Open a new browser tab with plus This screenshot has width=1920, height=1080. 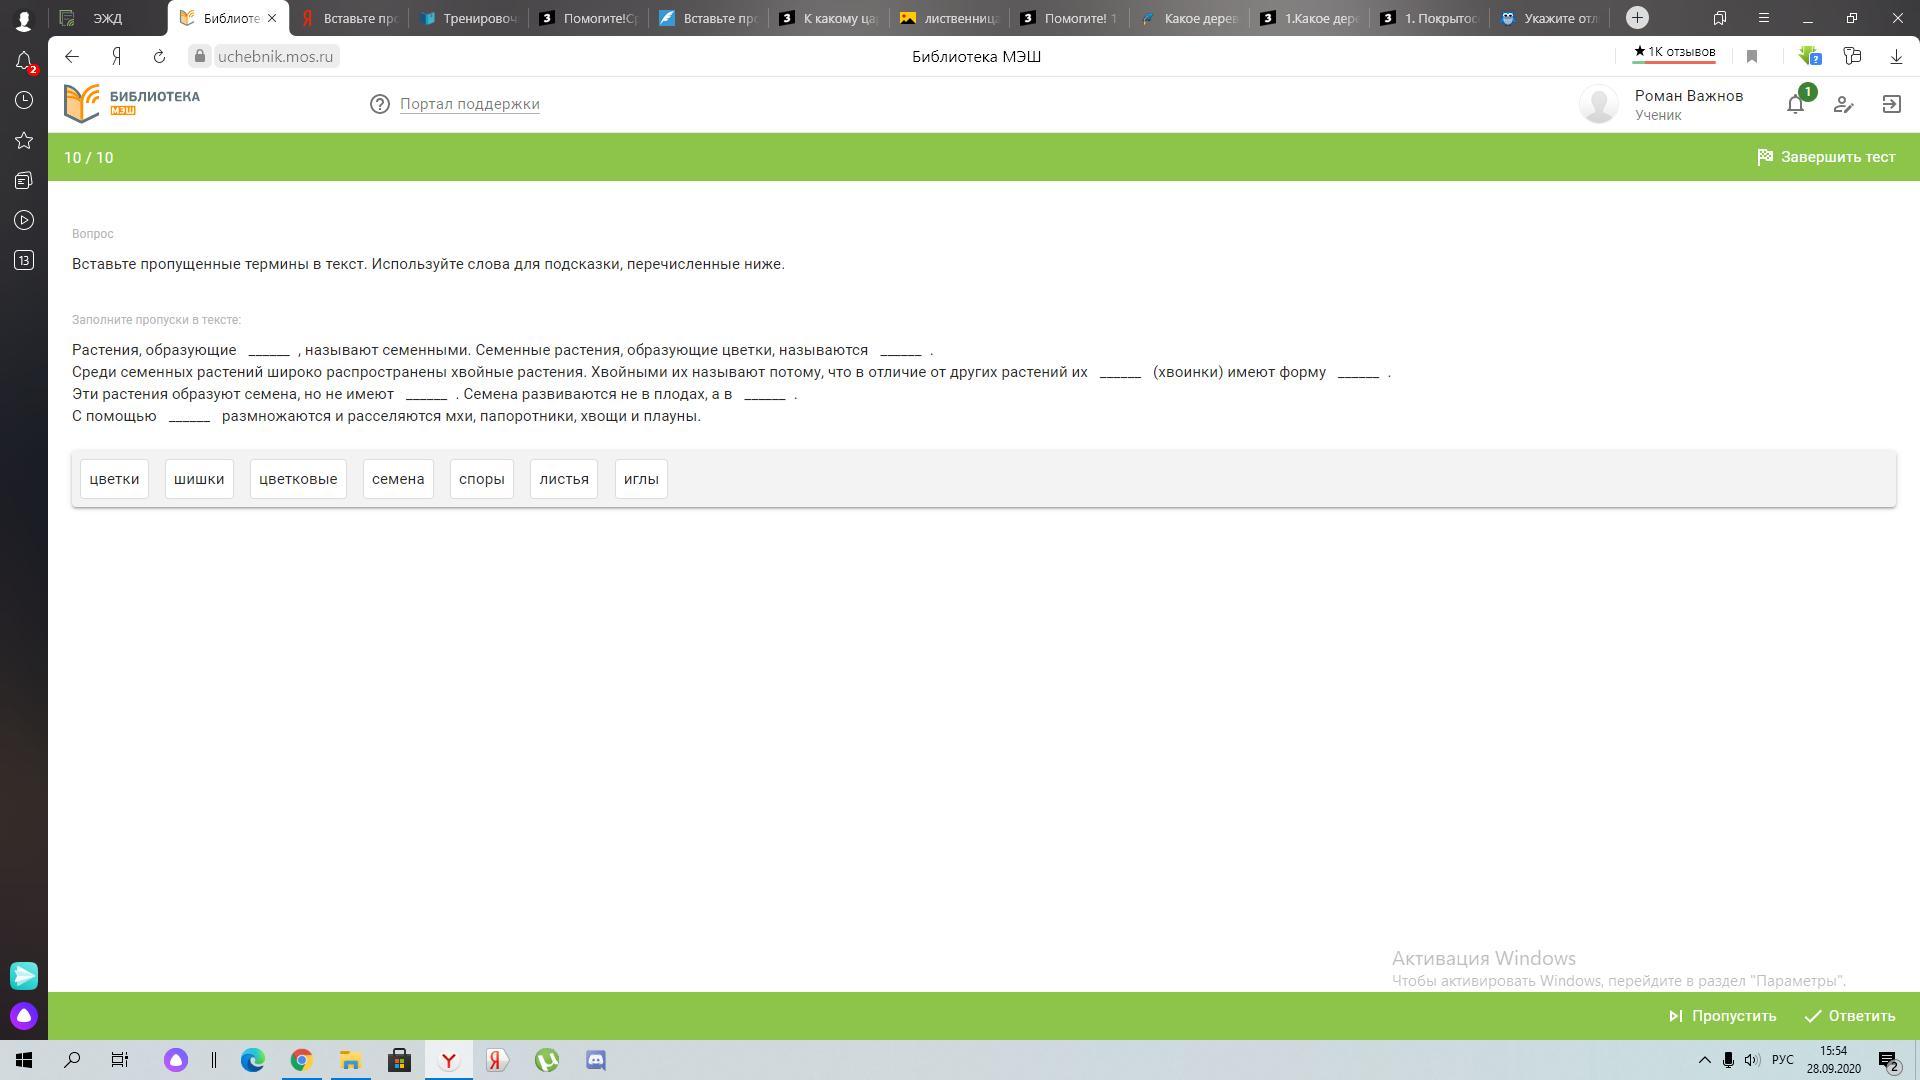pyautogui.click(x=1637, y=18)
